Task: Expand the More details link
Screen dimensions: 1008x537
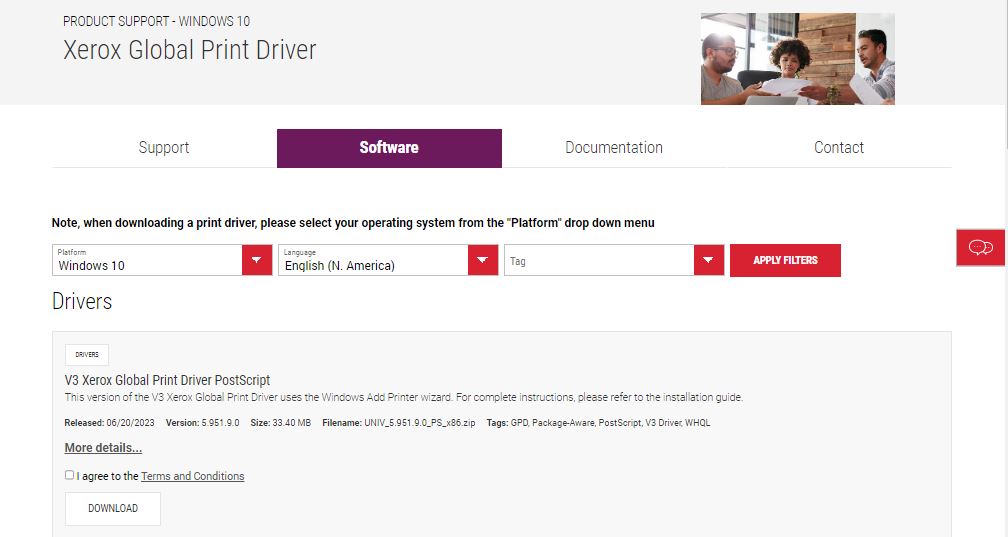Action: 103,448
